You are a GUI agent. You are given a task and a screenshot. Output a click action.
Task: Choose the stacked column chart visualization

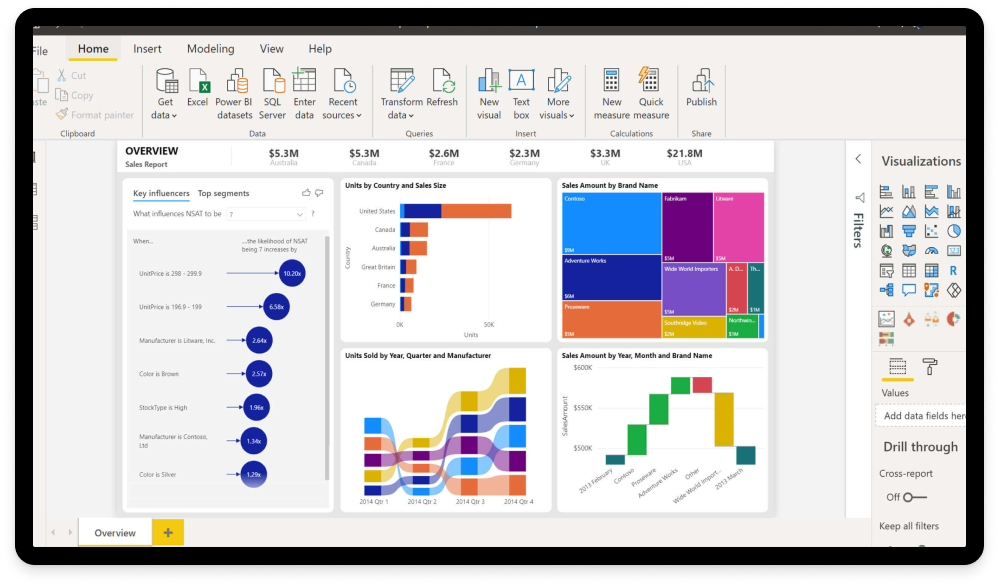[909, 192]
